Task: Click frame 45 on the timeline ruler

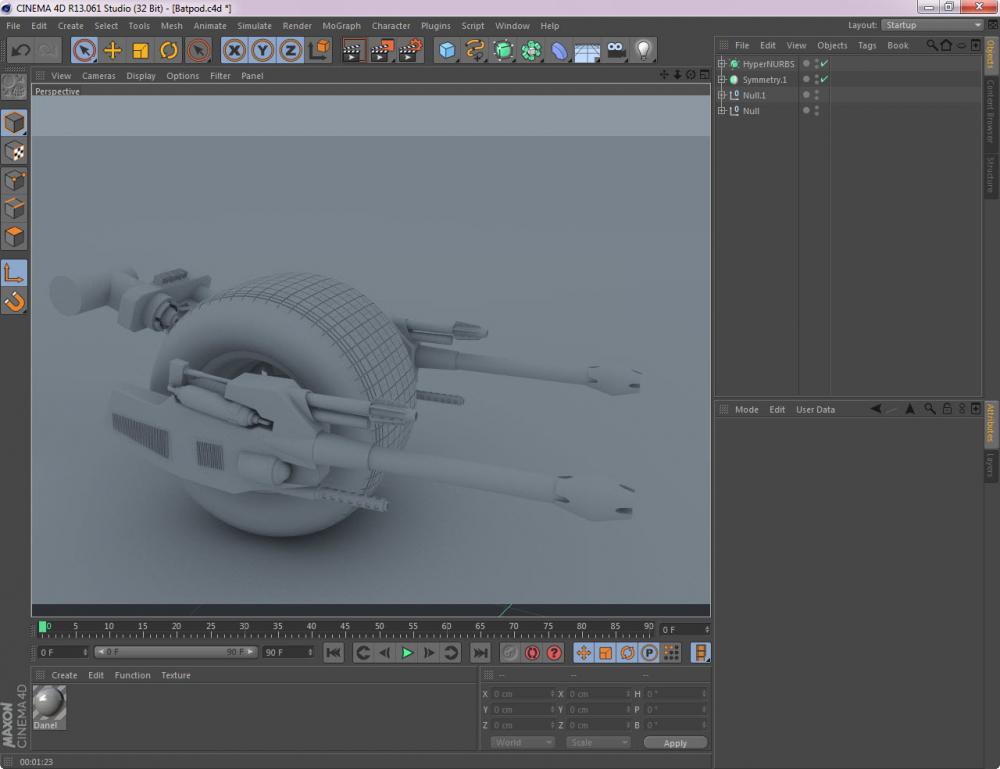Action: (x=345, y=628)
